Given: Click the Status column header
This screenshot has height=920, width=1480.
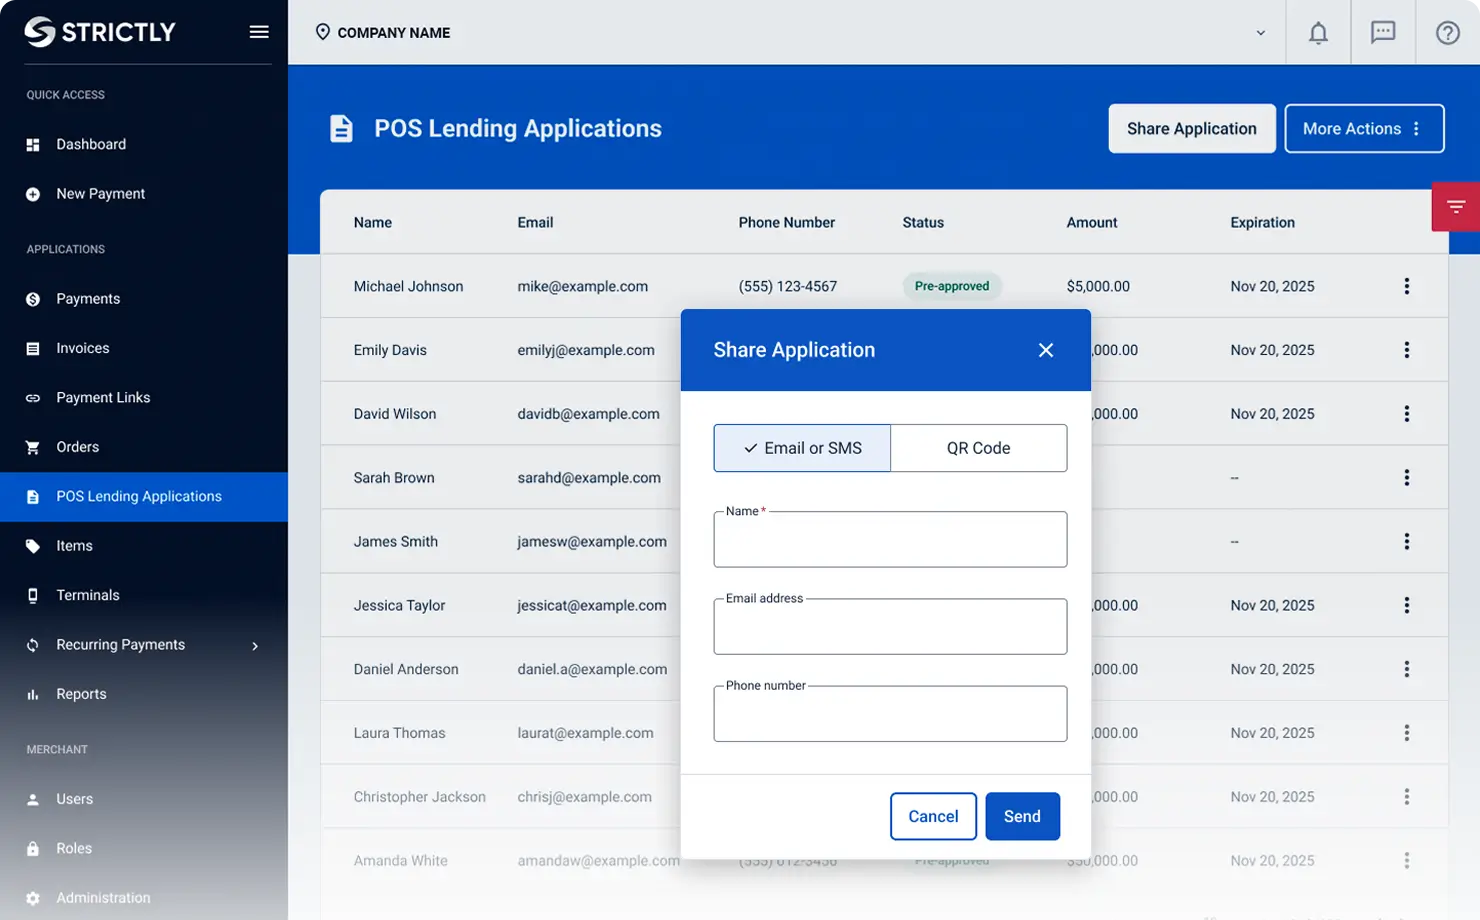Looking at the screenshot, I should 923,222.
